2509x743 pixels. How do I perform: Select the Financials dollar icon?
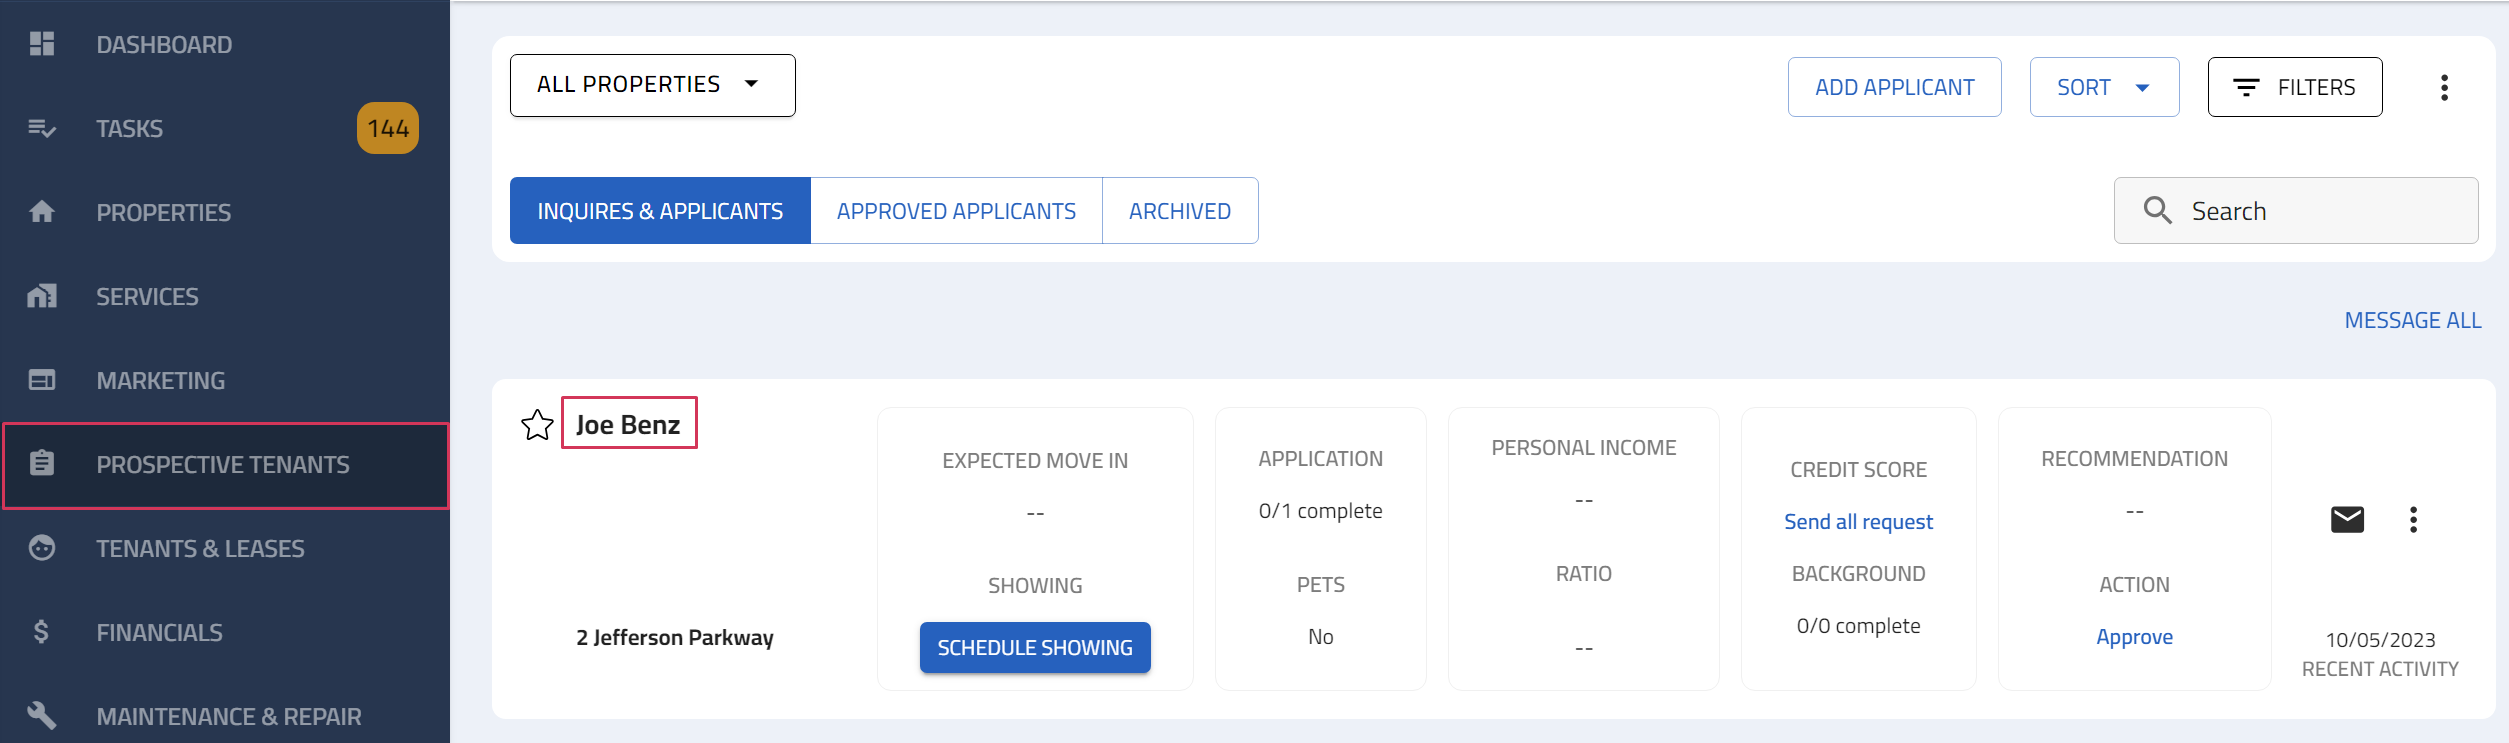pos(42,631)
